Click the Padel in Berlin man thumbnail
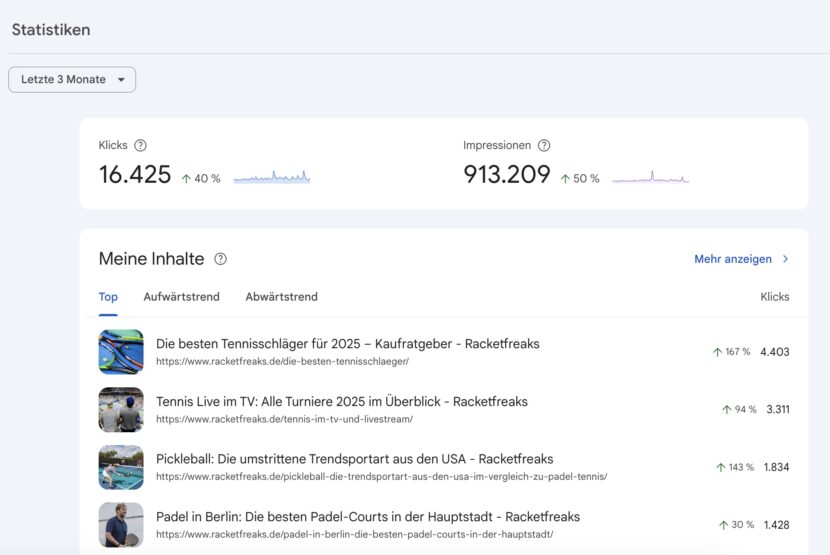The width and height of the screenshot is (830, 555). tap(121, 525)
